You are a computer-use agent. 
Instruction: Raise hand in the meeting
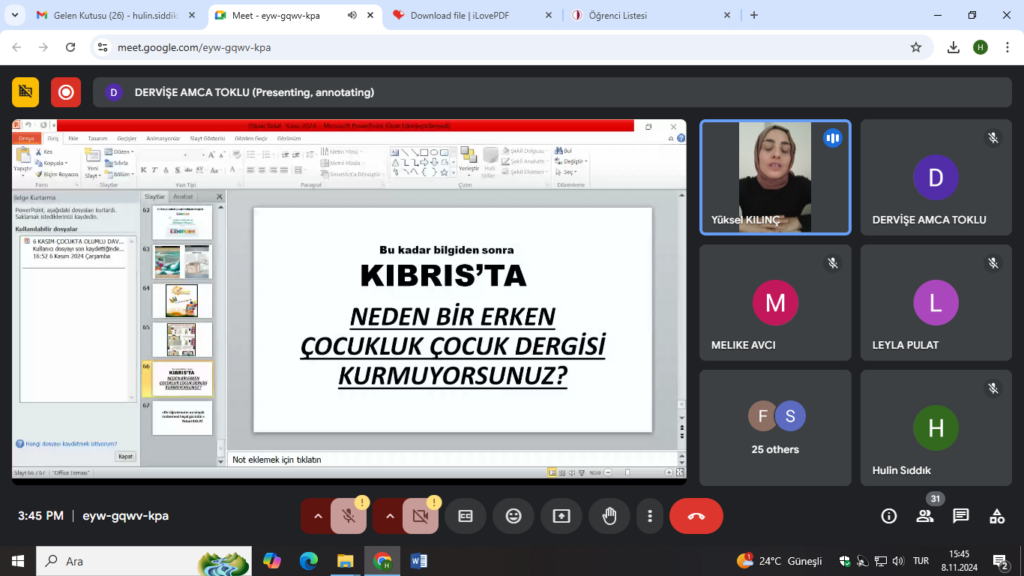pyautogui.click(x=609, y=516)
